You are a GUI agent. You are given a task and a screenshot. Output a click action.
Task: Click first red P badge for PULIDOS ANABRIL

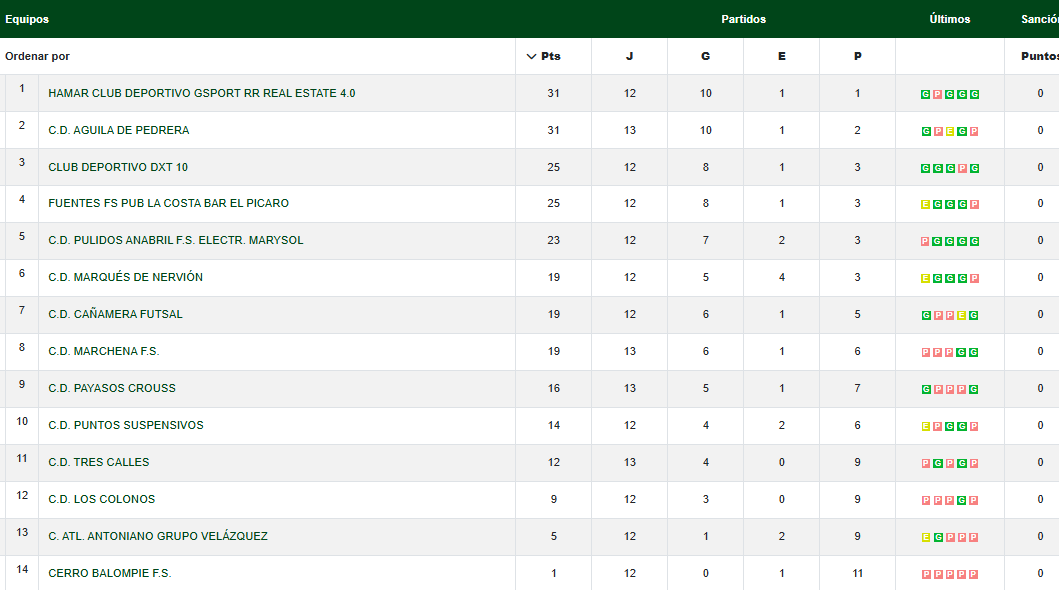coord(926,241)
